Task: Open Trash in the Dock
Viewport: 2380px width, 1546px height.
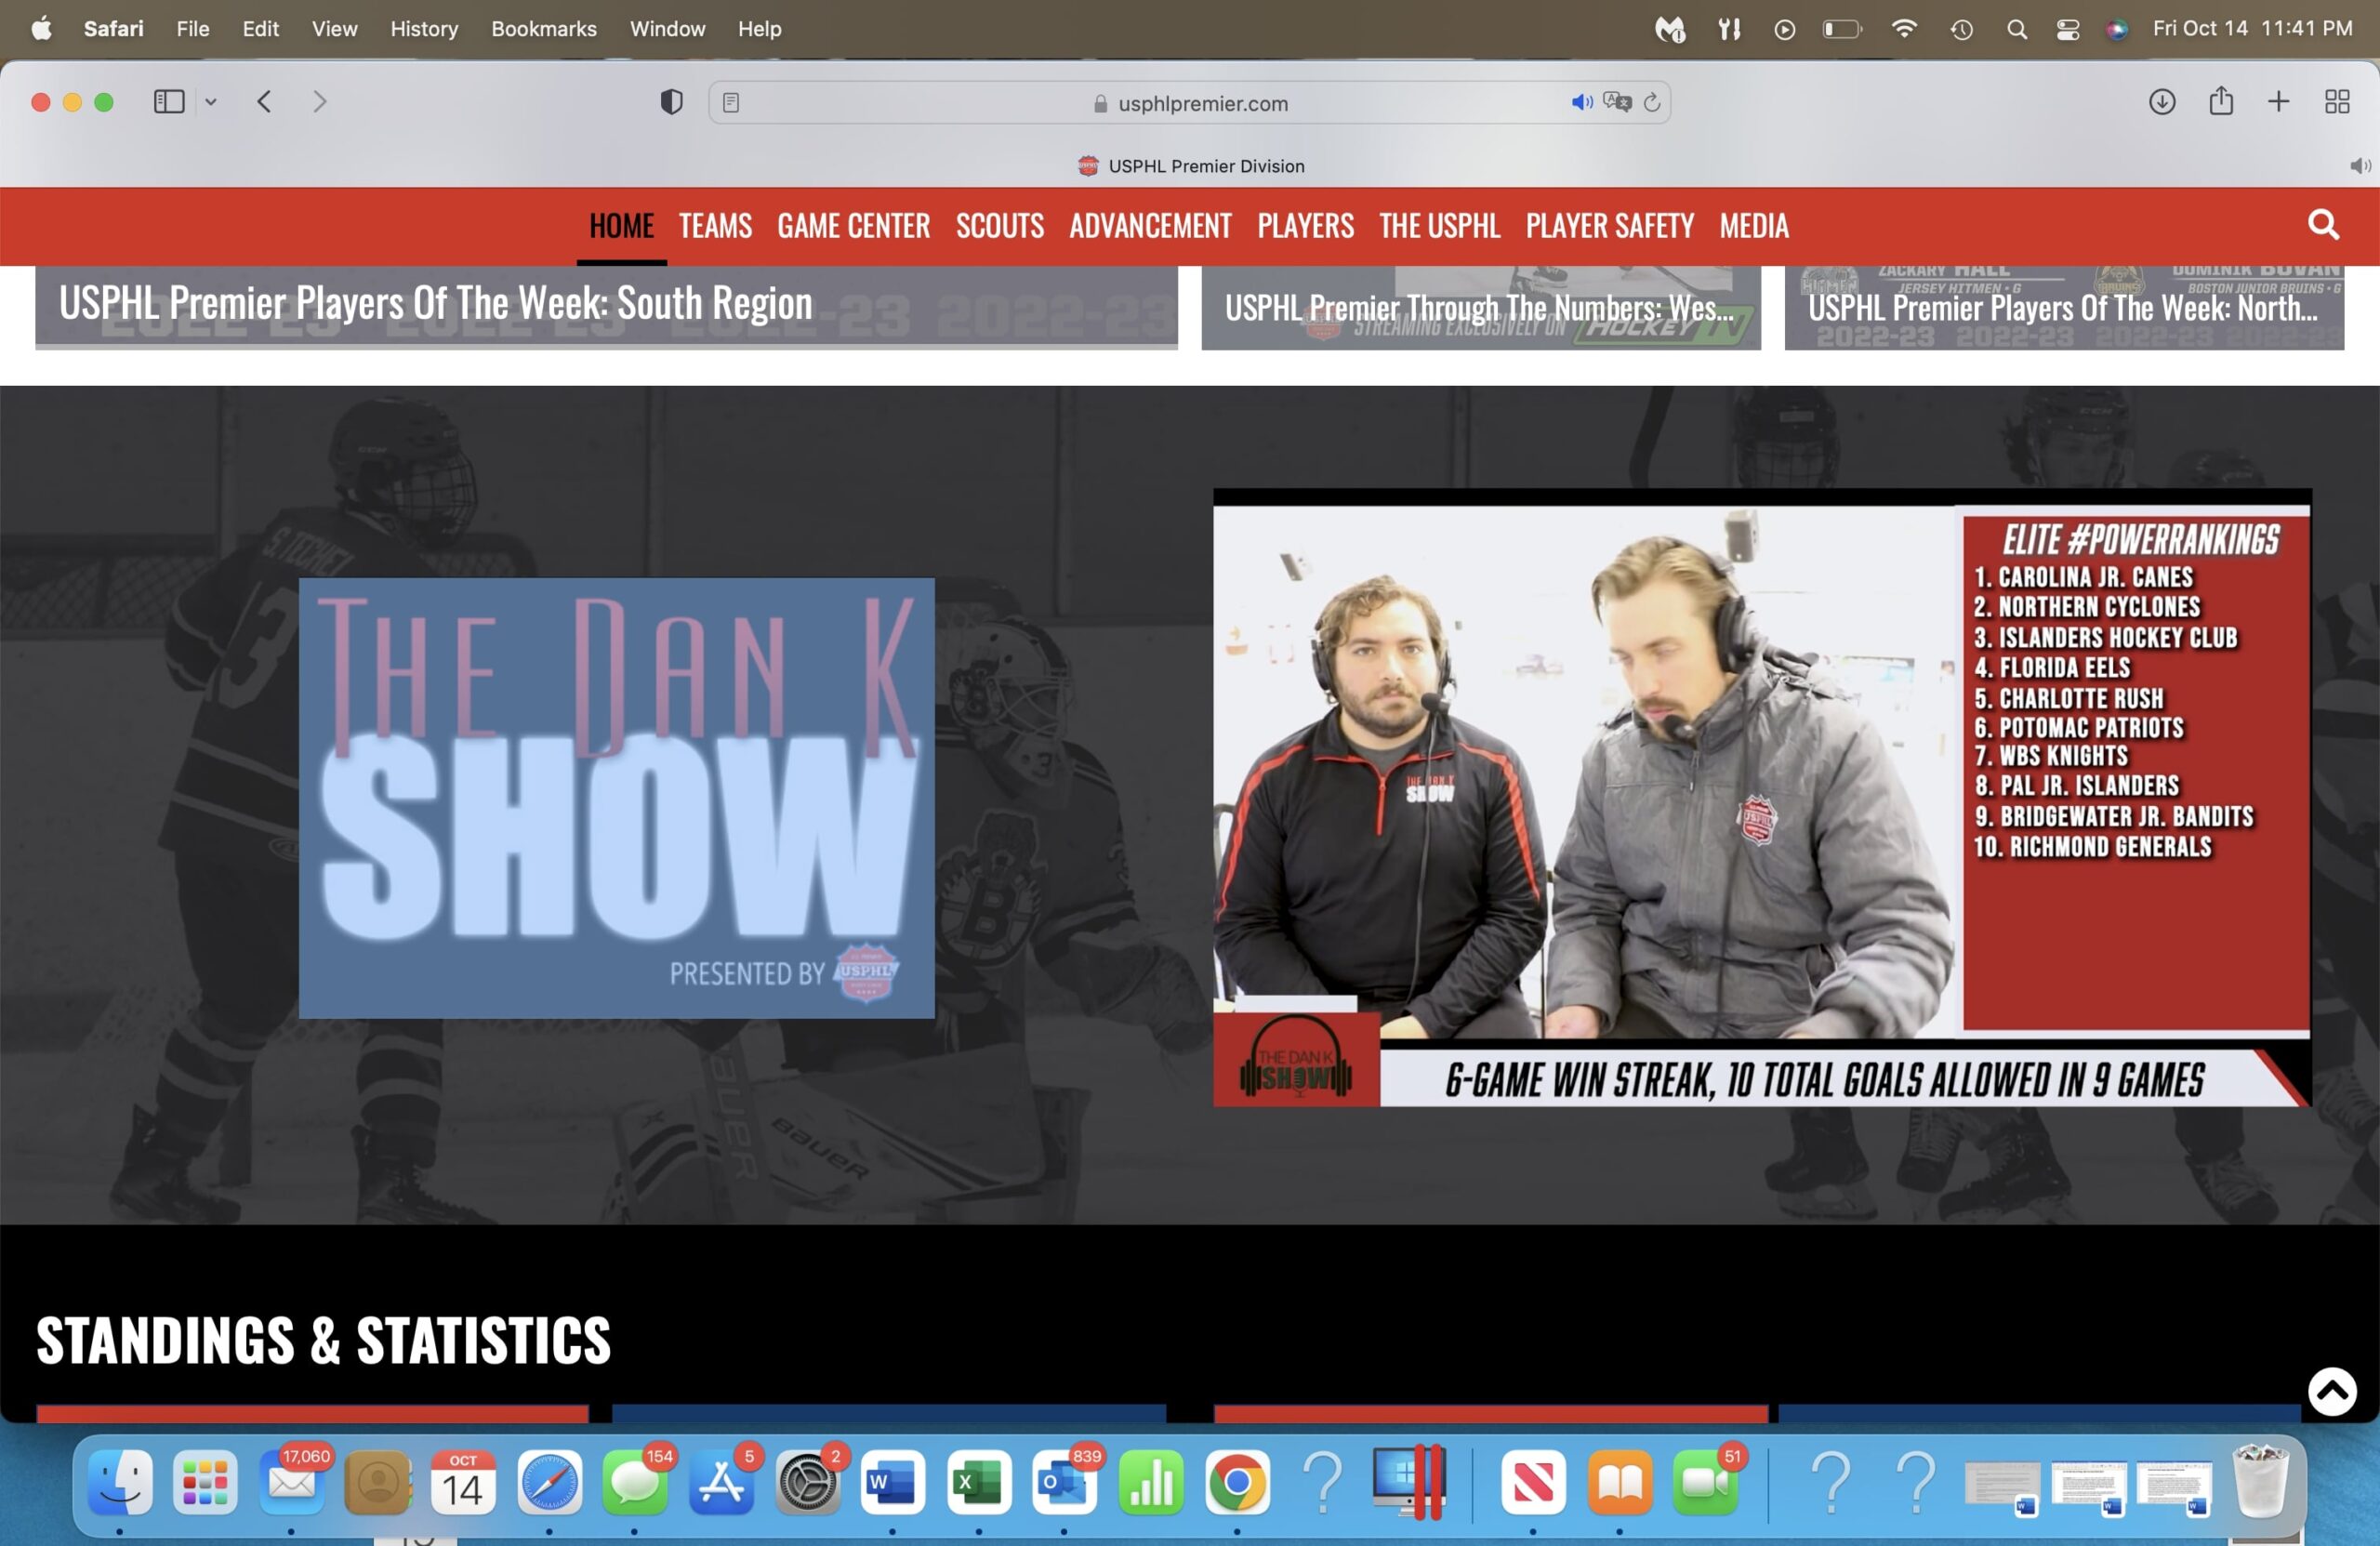Action: click(2260, 1481)
